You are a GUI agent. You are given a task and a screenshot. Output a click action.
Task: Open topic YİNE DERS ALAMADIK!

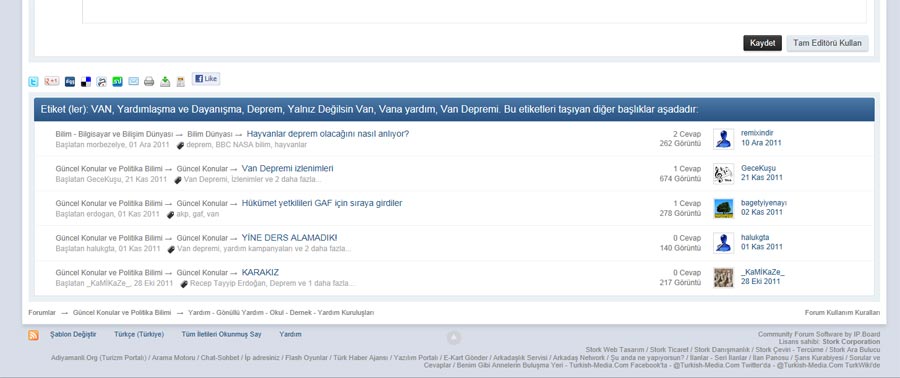(289, 237)
